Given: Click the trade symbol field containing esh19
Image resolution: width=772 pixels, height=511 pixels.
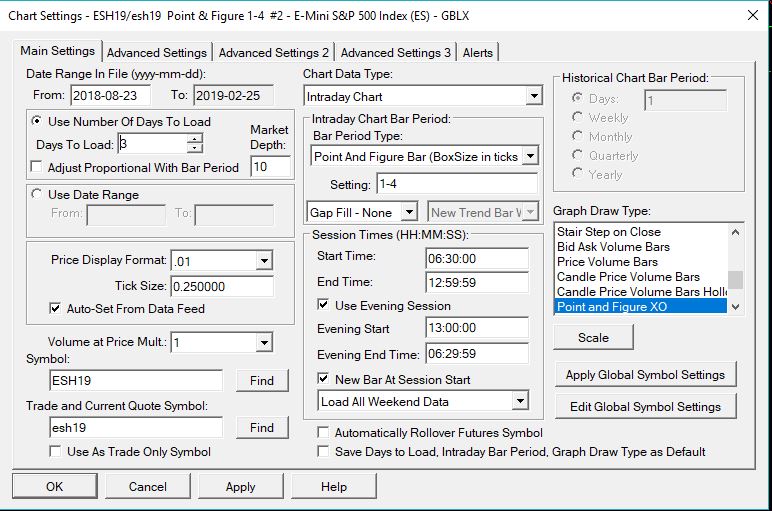Looking at the screenshot, I should 136,427.
